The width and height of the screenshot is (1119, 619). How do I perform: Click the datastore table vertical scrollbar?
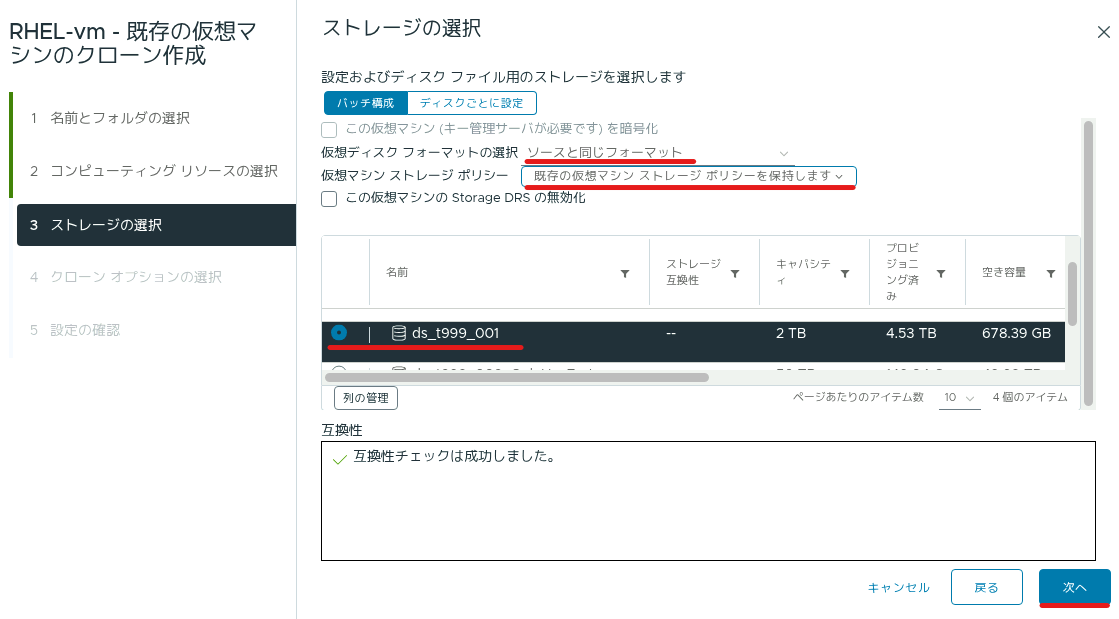point(1072,293)
